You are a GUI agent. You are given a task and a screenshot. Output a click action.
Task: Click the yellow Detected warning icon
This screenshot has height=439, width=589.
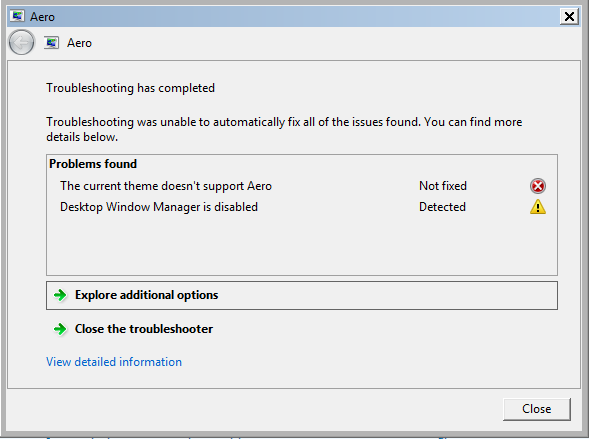coord(538,207)
